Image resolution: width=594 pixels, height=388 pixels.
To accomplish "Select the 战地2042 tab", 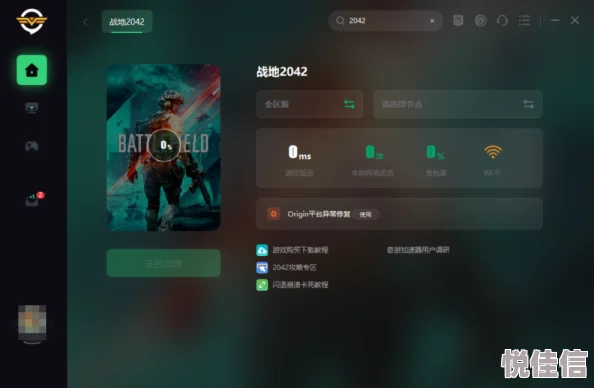I will click(127, 22).
